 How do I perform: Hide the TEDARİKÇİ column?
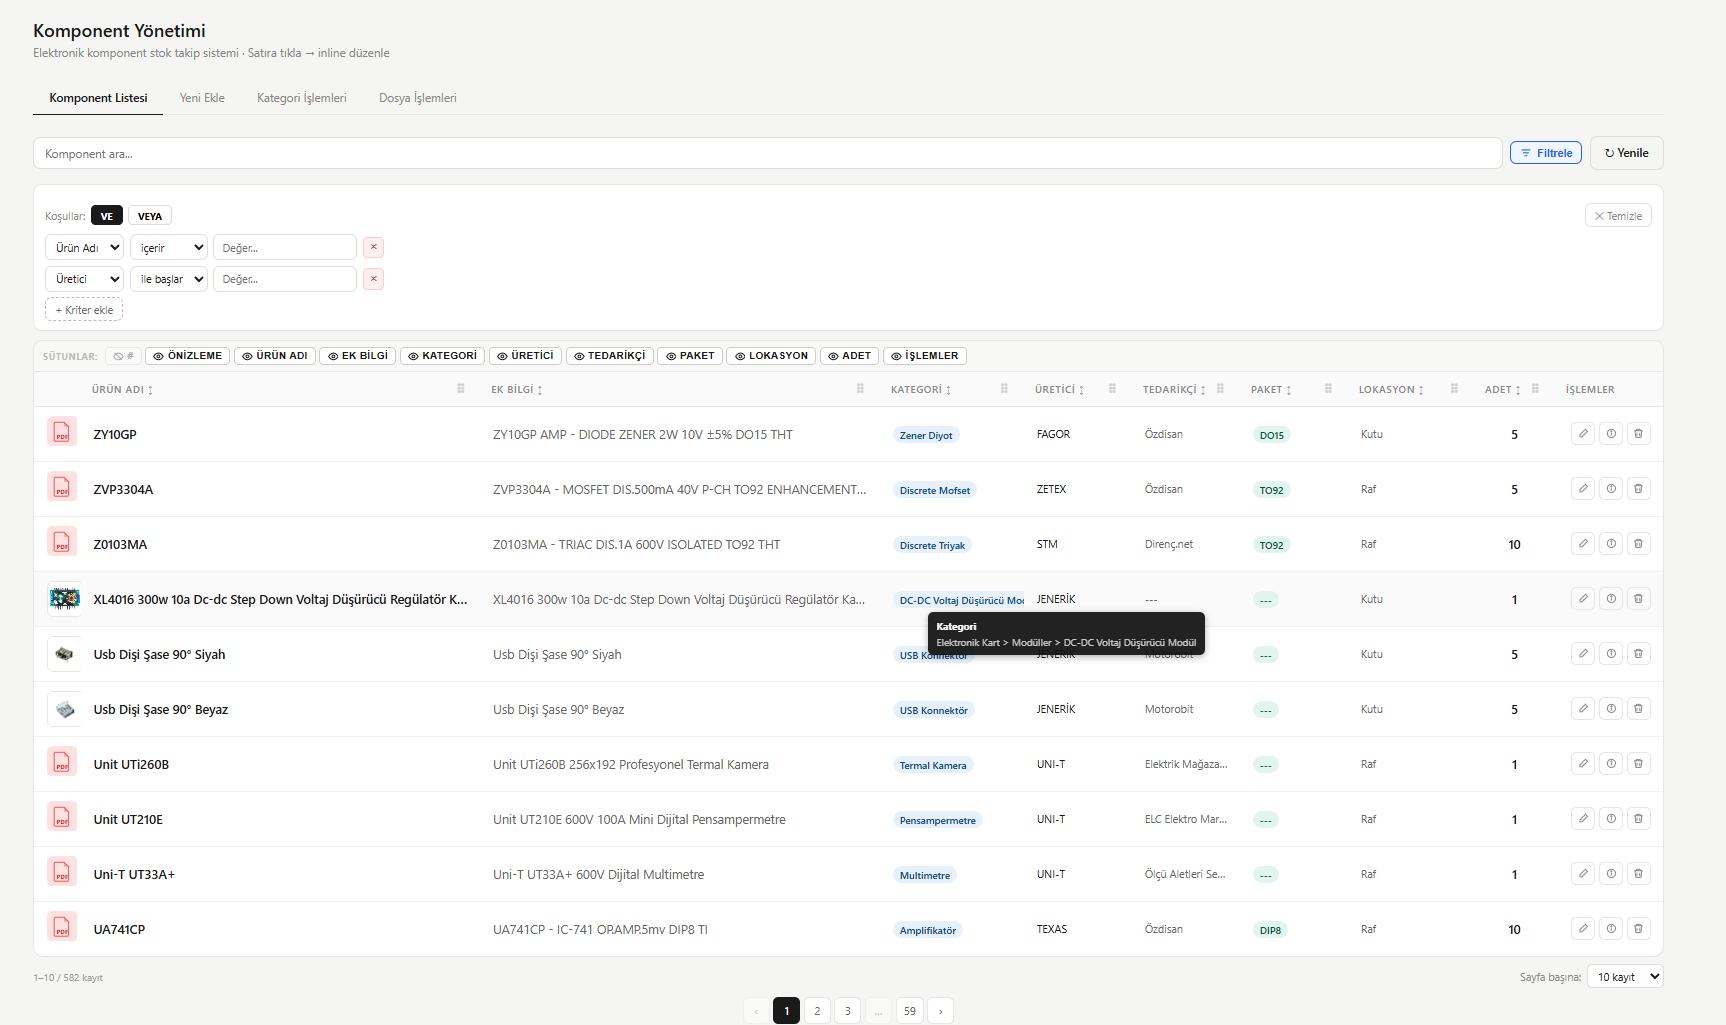click(x=609, y=356)
